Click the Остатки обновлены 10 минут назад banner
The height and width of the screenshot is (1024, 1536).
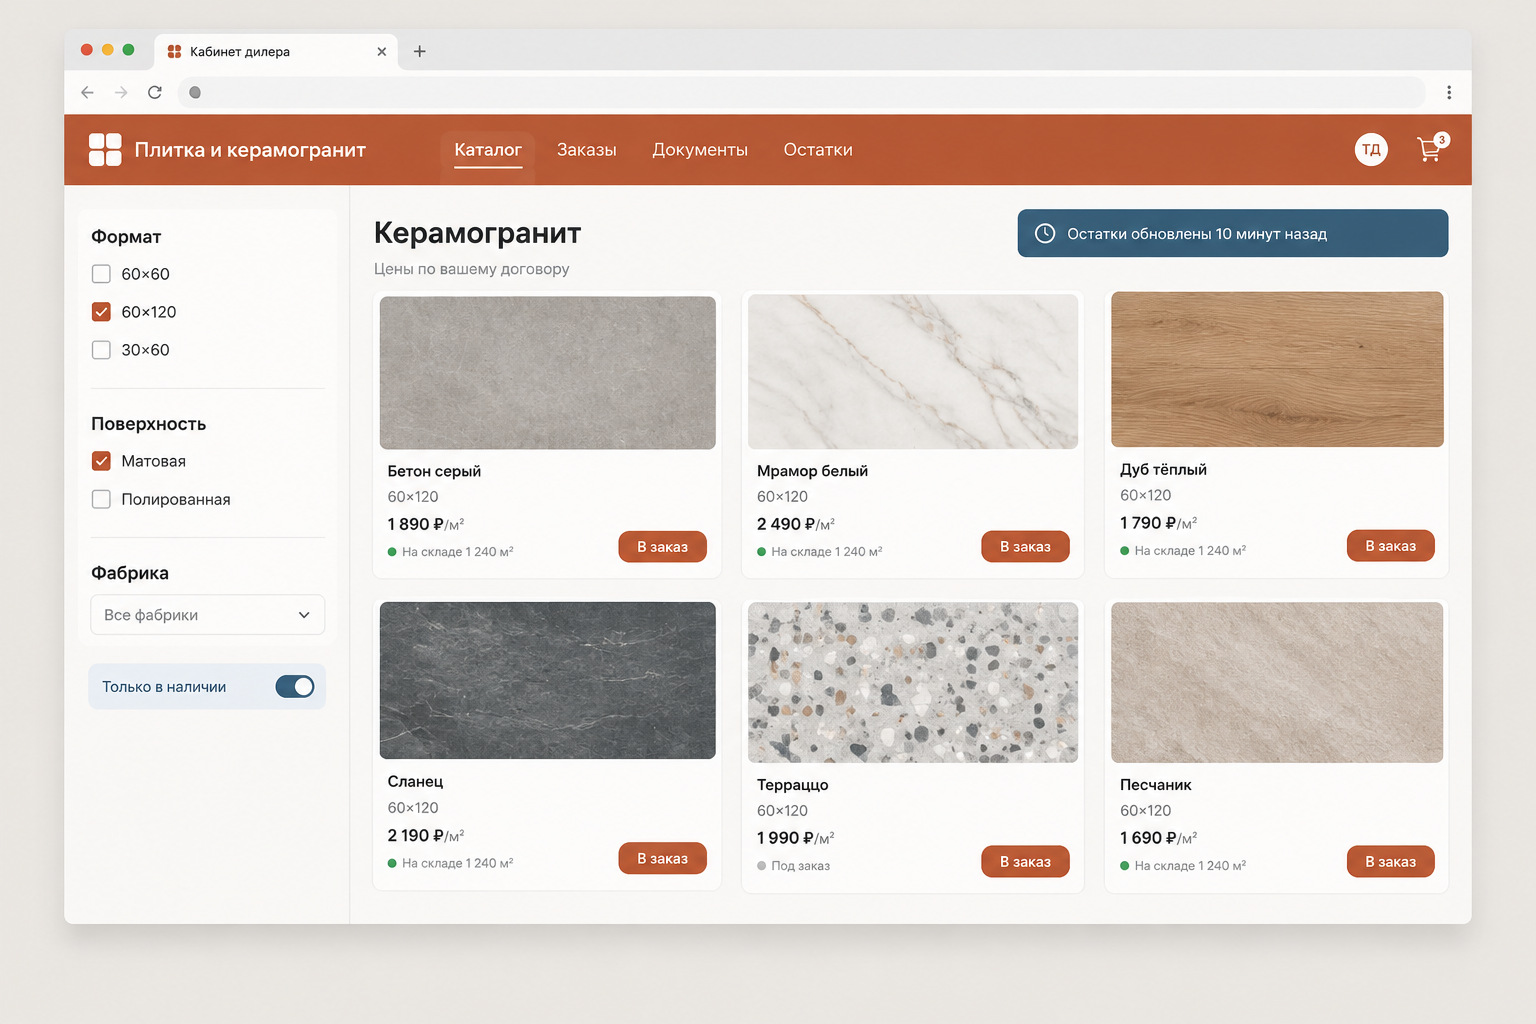pos(1233,233)
